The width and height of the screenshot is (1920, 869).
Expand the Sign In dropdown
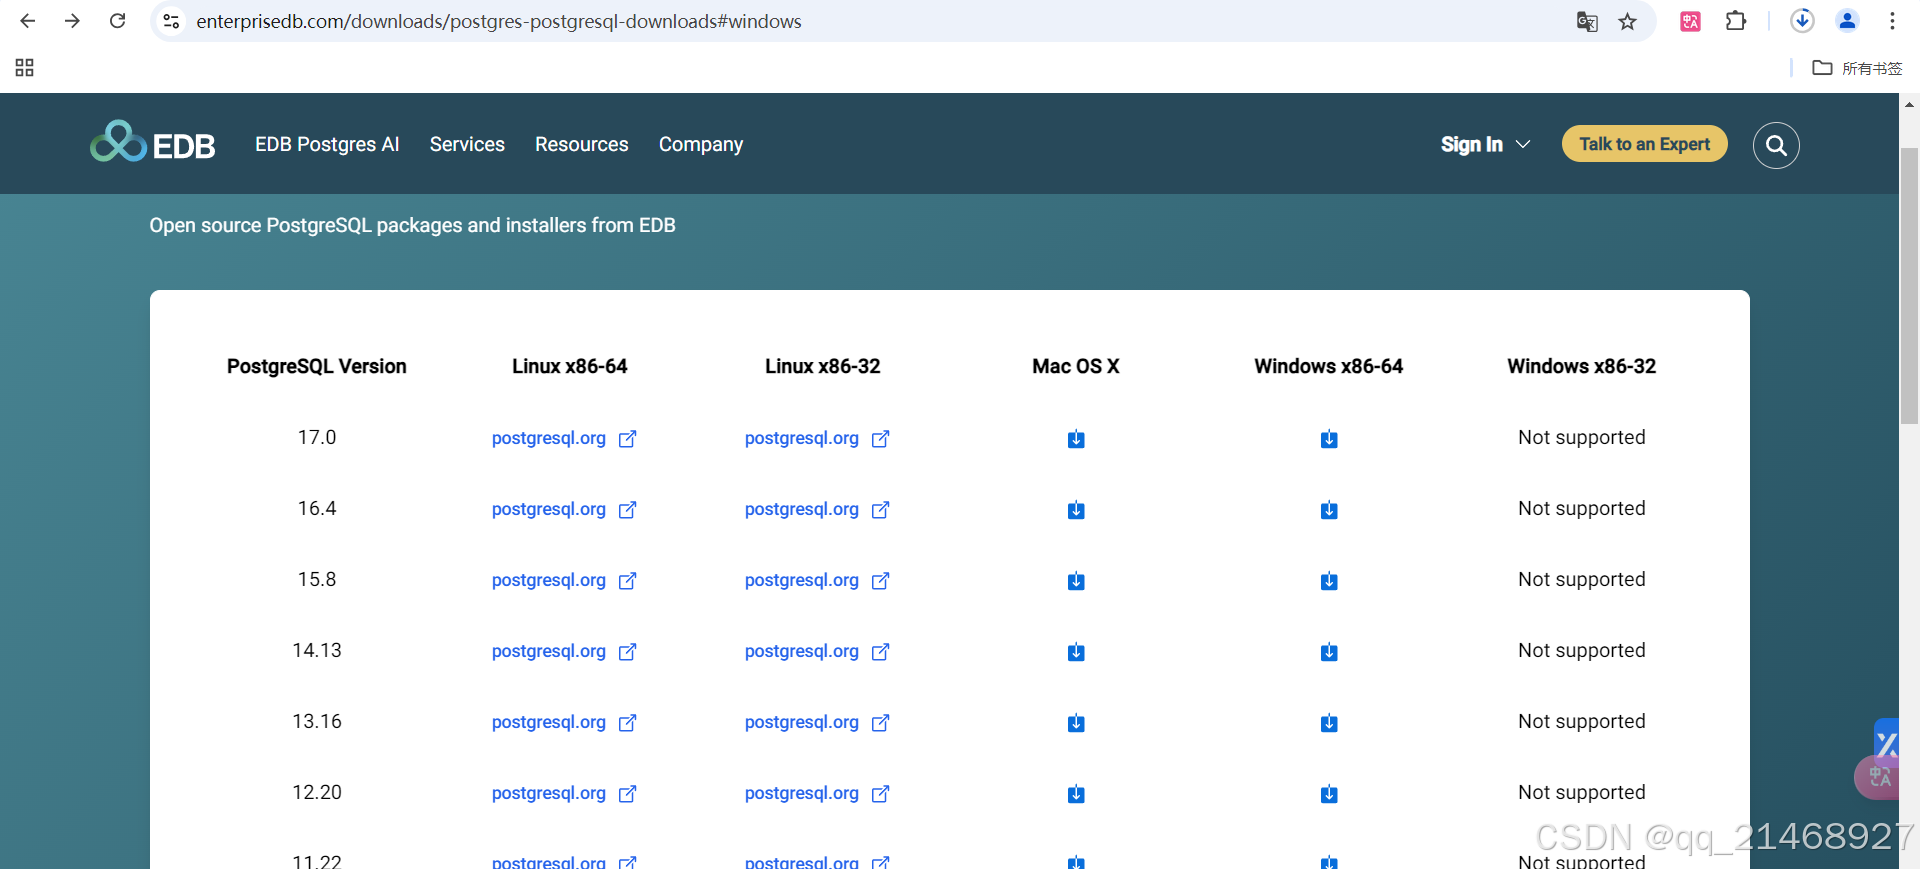pos(1485,144)
